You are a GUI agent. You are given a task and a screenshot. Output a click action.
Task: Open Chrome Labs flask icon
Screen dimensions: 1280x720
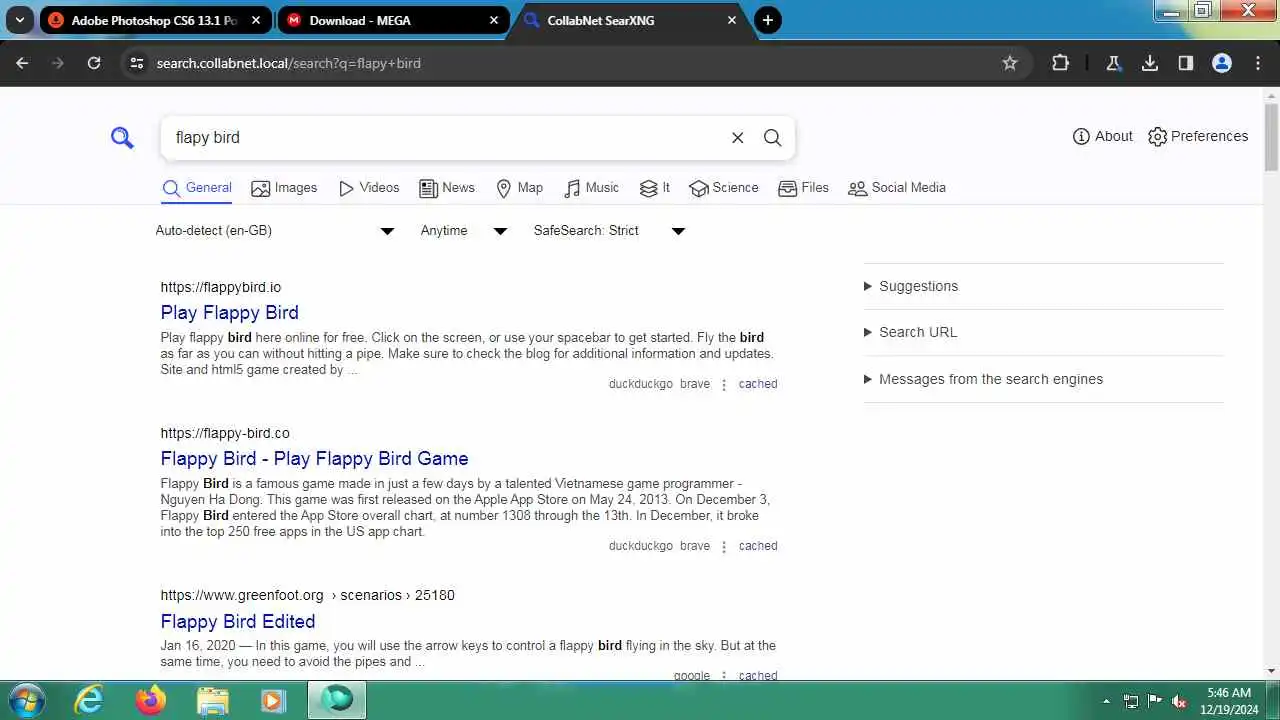(x=1113, y=63)
